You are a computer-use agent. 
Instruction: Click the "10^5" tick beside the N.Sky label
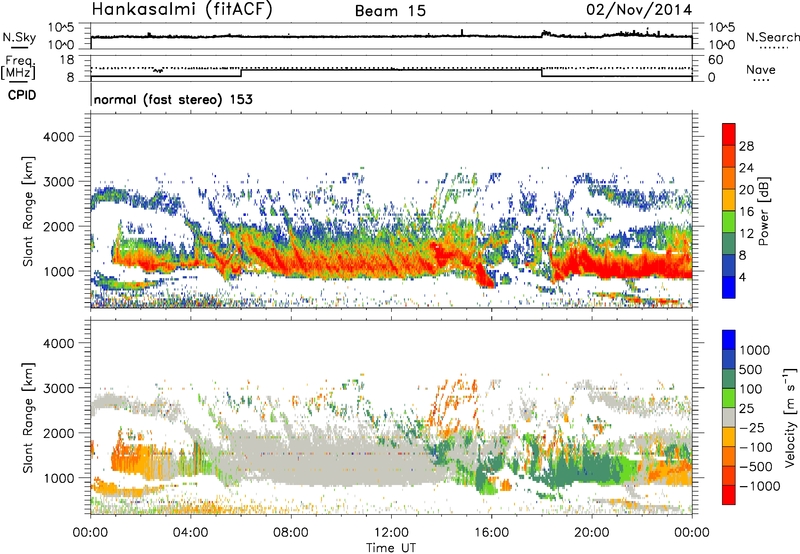[61, 27]
